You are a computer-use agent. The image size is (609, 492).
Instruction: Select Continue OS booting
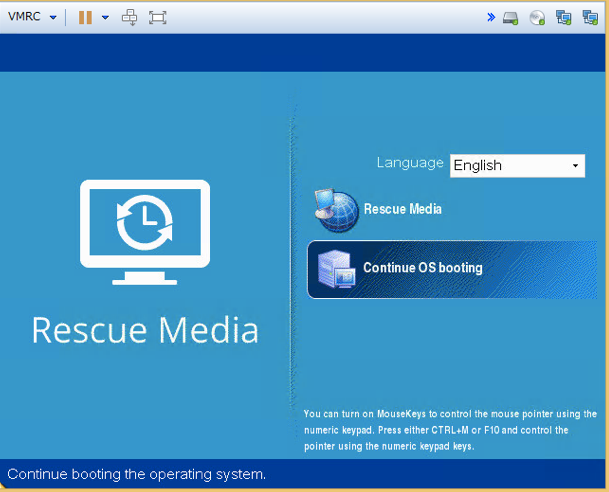422,268
